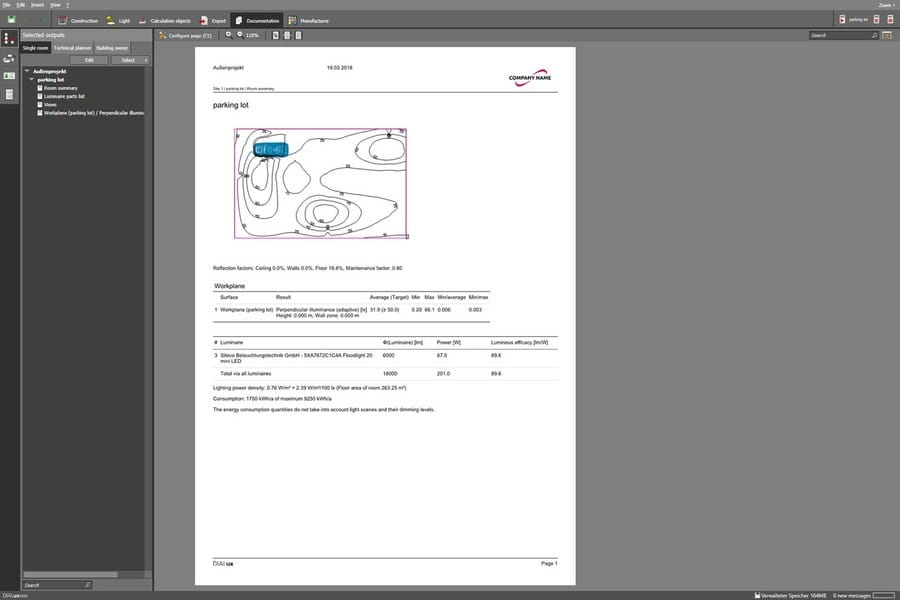Select the output tree sidebar icon
Screen dimensions: 900x600
pyautogui.click(x=9, y=39)
